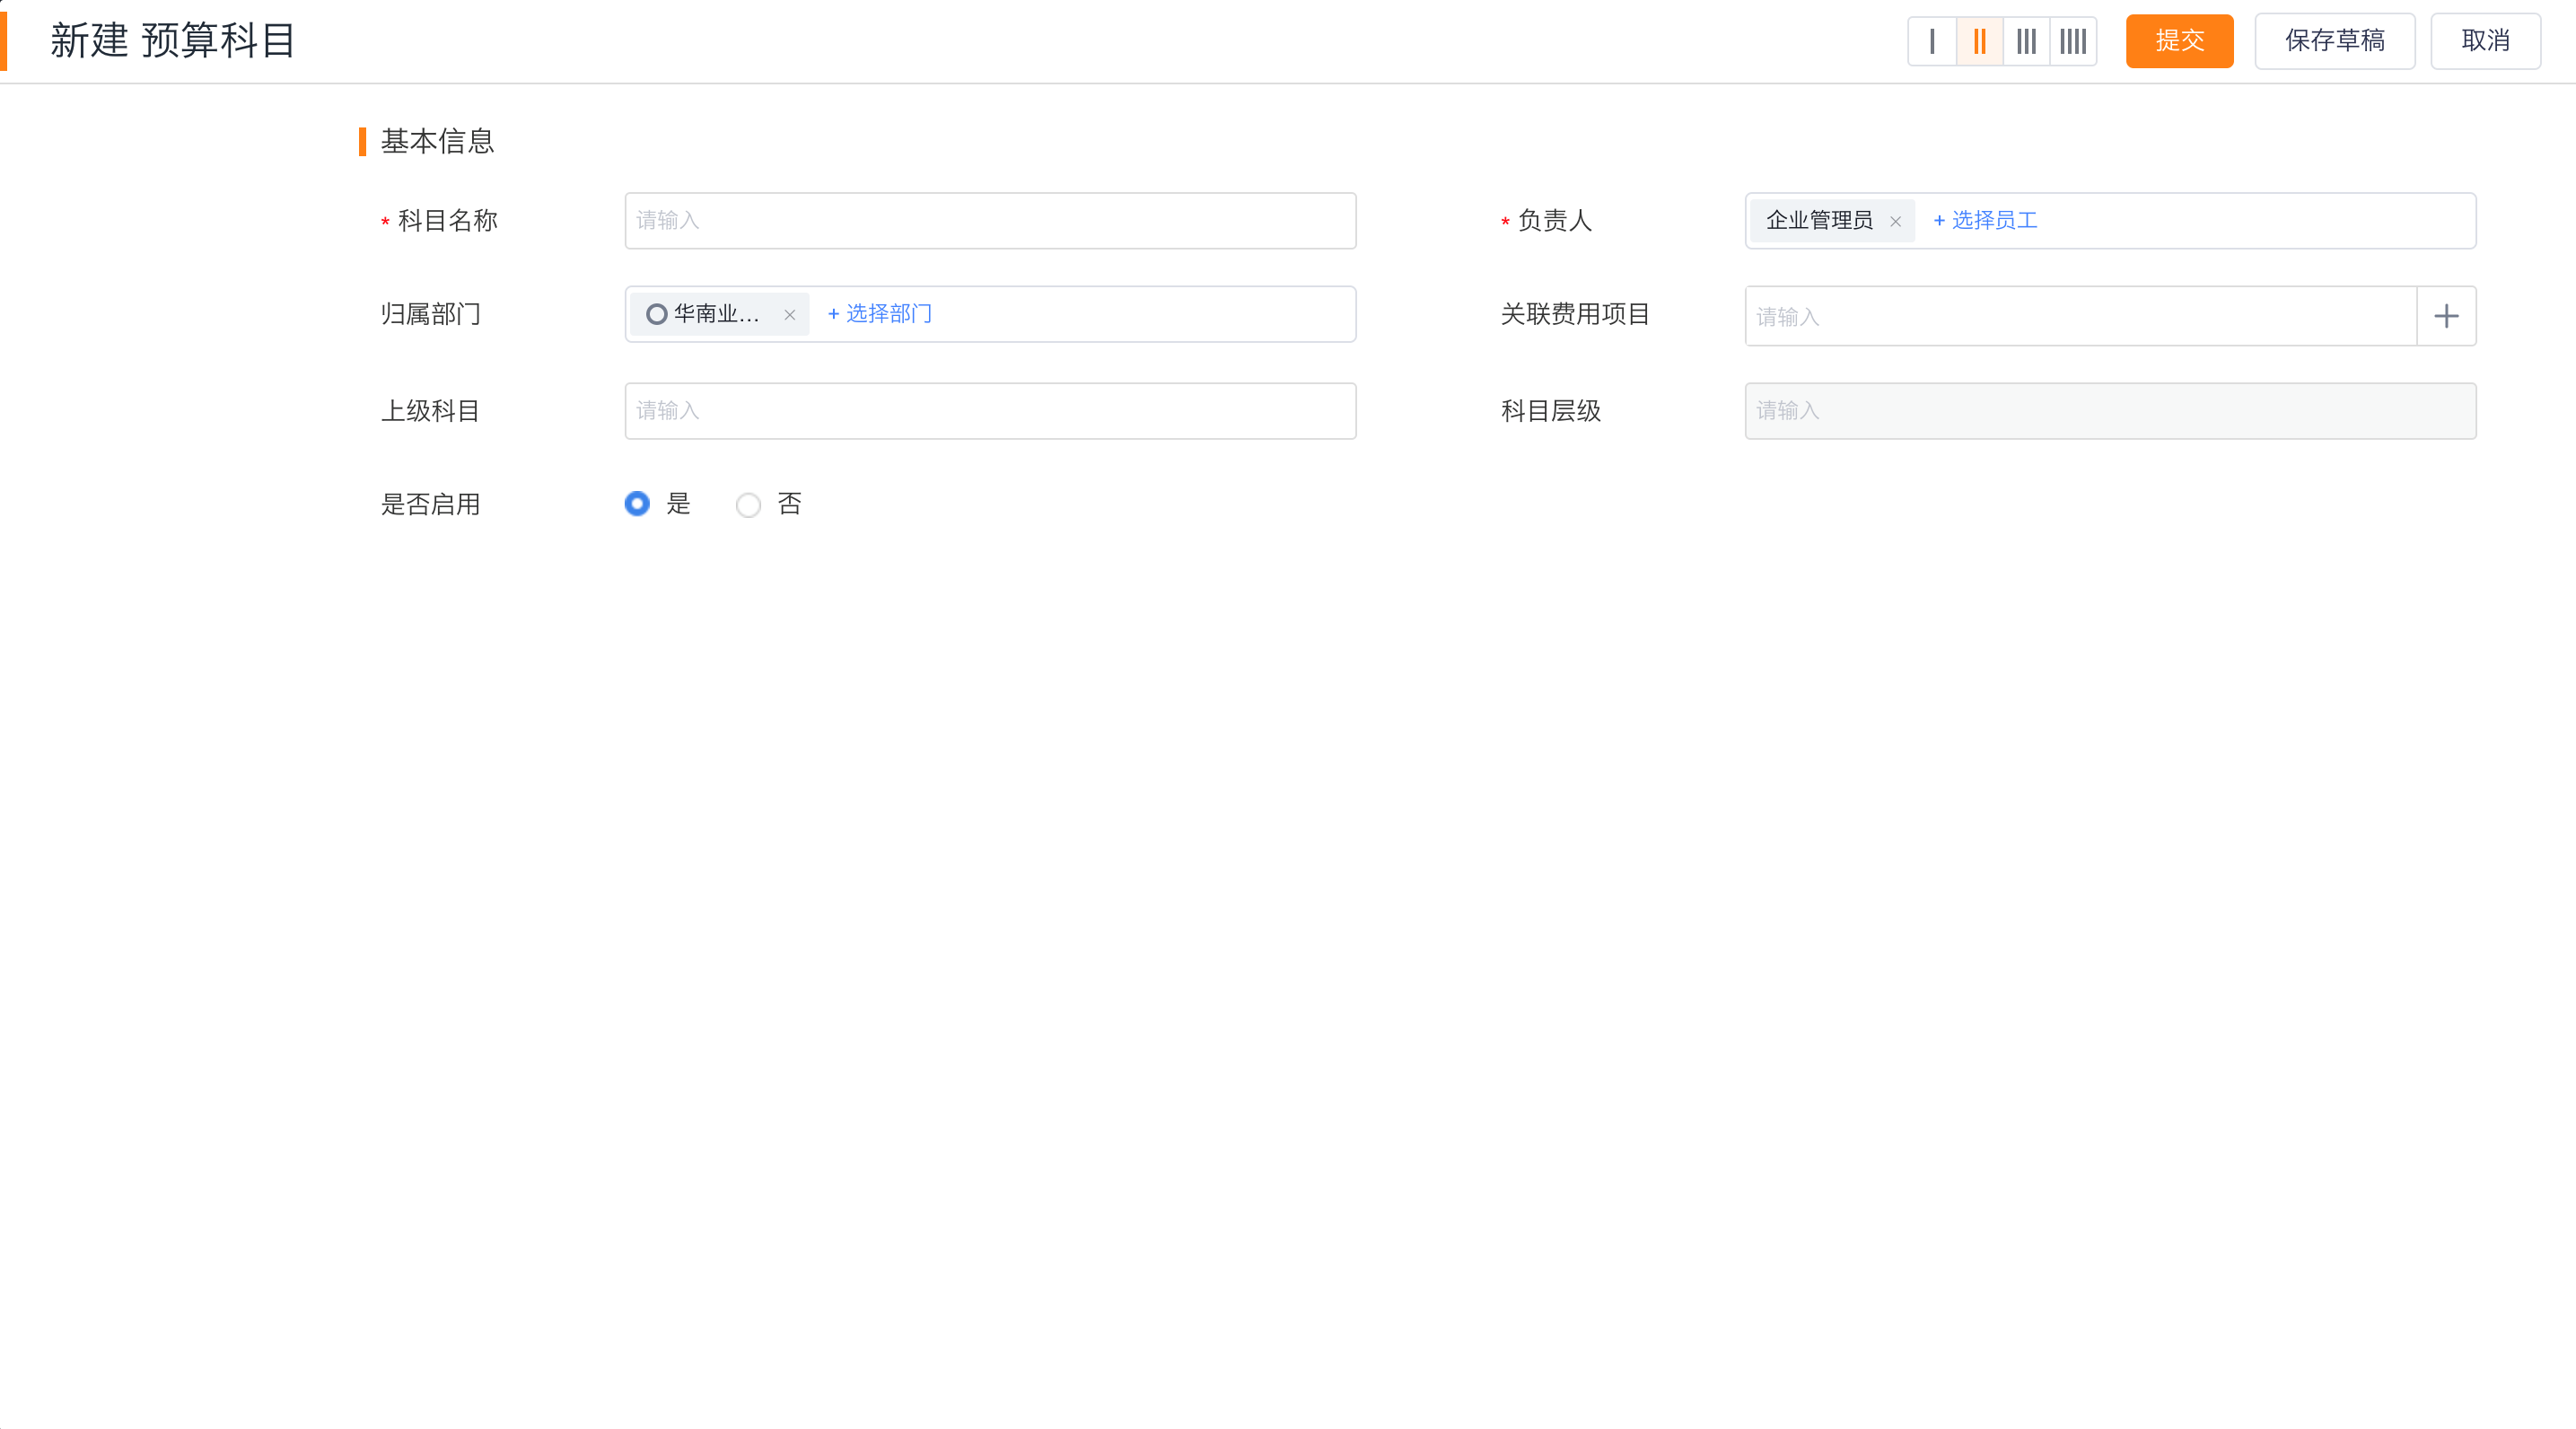Image resolution: width=2576 pixels, height=1429 pixels.
Task: Focus the 上级科目 input field
Action: click(x=990, y=411)
